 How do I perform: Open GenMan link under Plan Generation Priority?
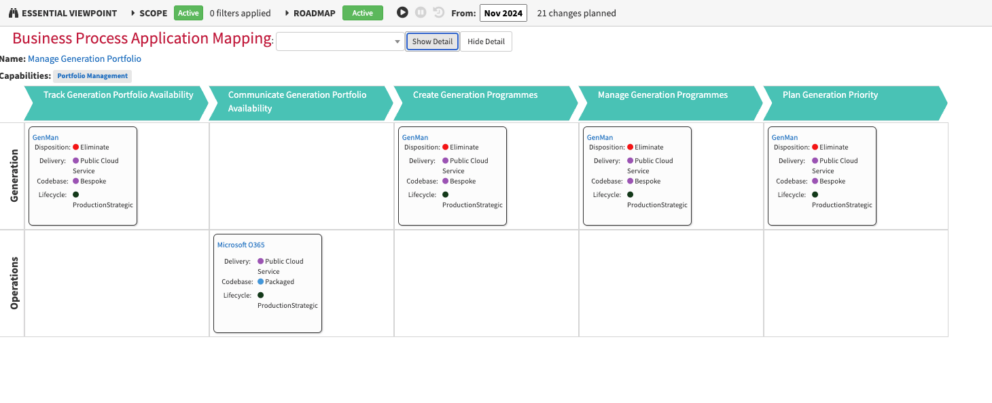pyautogui.click(x=784, y=137)
